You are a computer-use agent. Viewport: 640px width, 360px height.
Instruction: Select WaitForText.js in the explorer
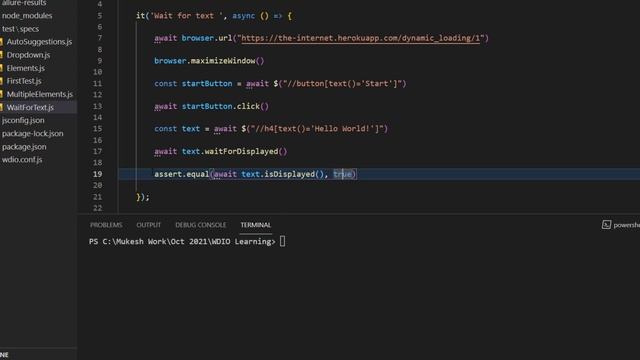coord(30,107)
